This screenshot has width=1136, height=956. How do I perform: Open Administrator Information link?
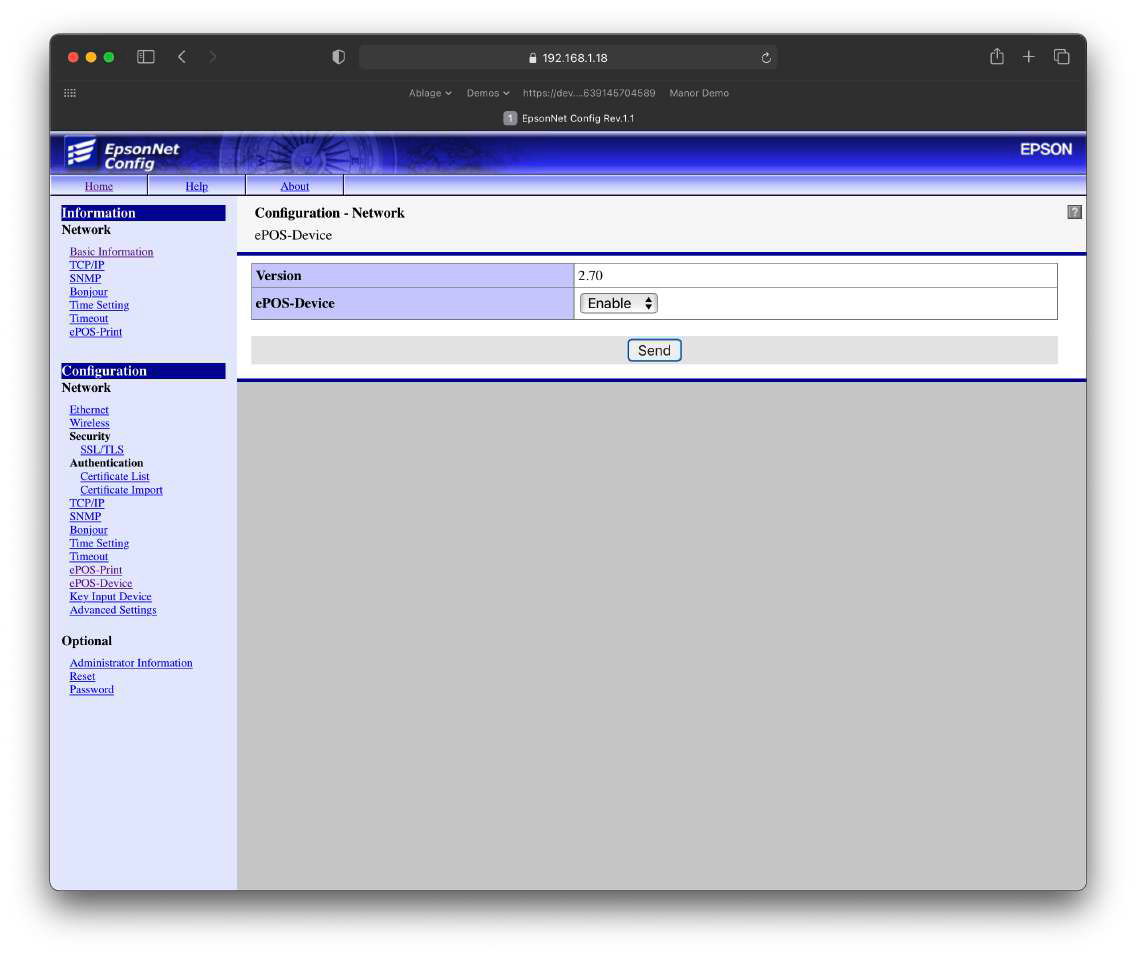pyautogui.click(x=131, y=663)
